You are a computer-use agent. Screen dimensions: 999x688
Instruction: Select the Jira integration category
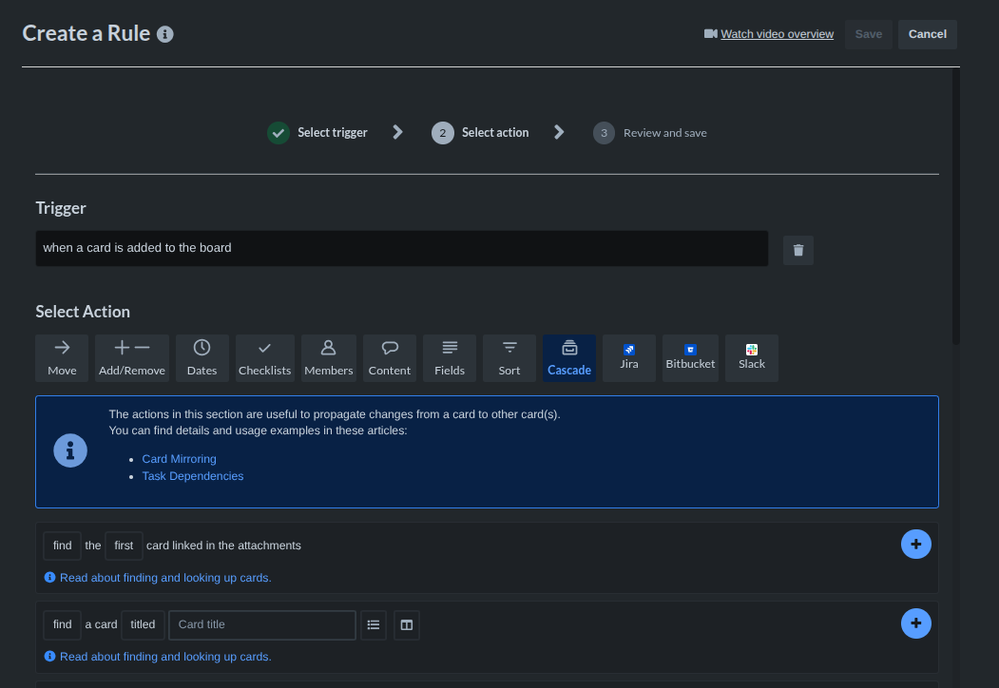point(629,357)
